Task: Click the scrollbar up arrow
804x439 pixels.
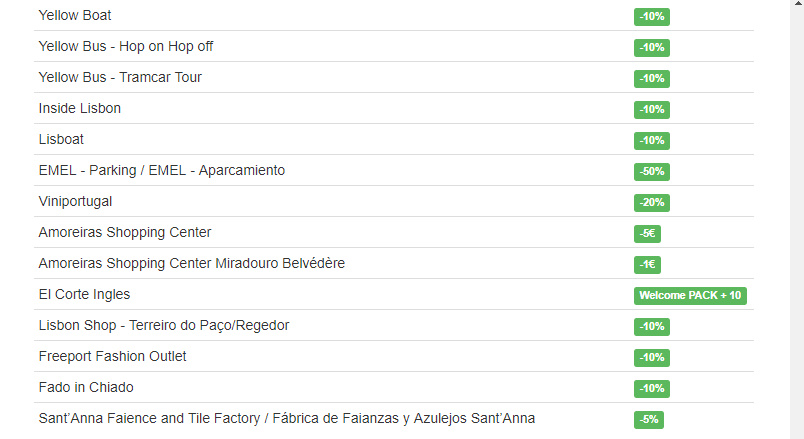Action: tap(798, 3)
